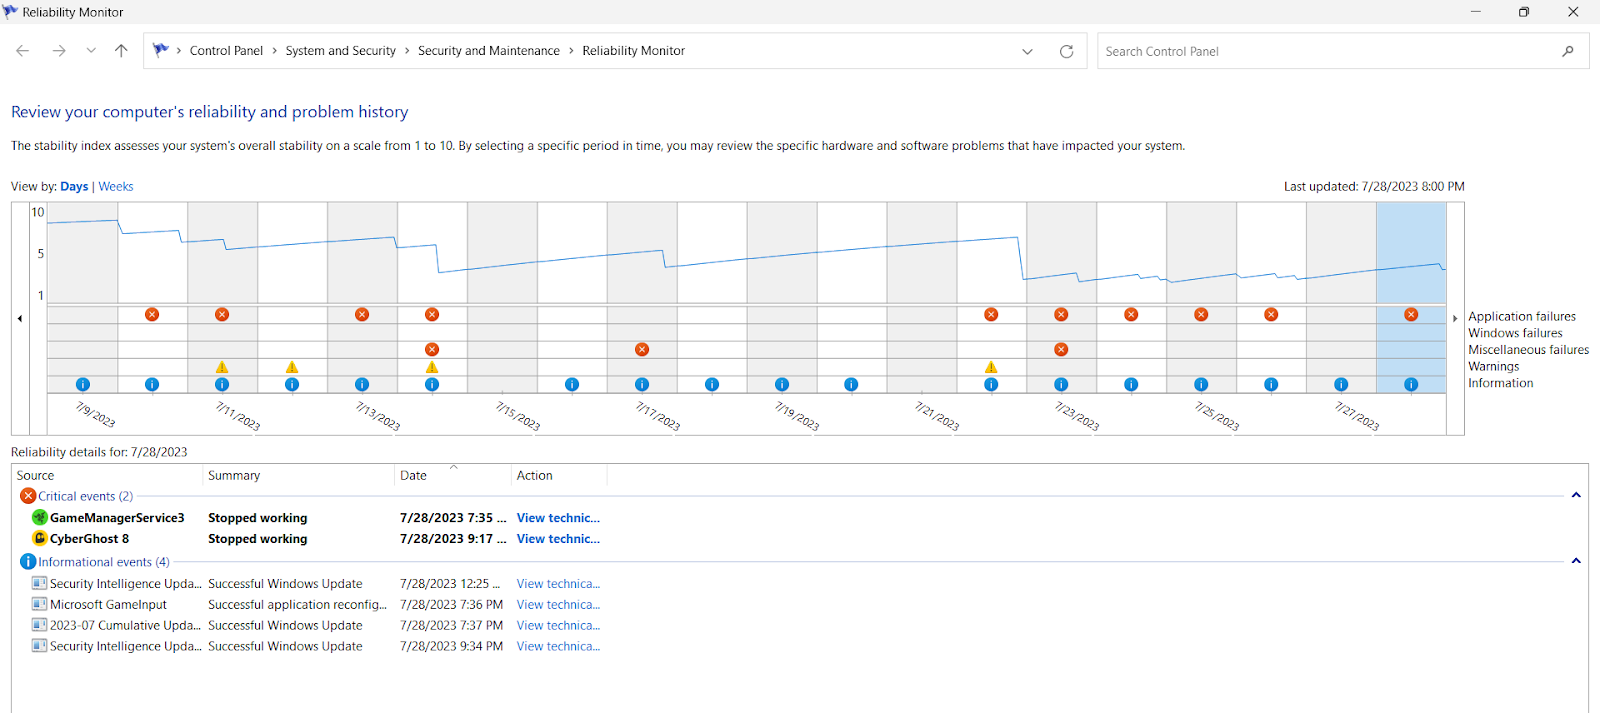Open View technical details for CyberGhost 8
The image size is (1600, 713).
pos(558,539)
